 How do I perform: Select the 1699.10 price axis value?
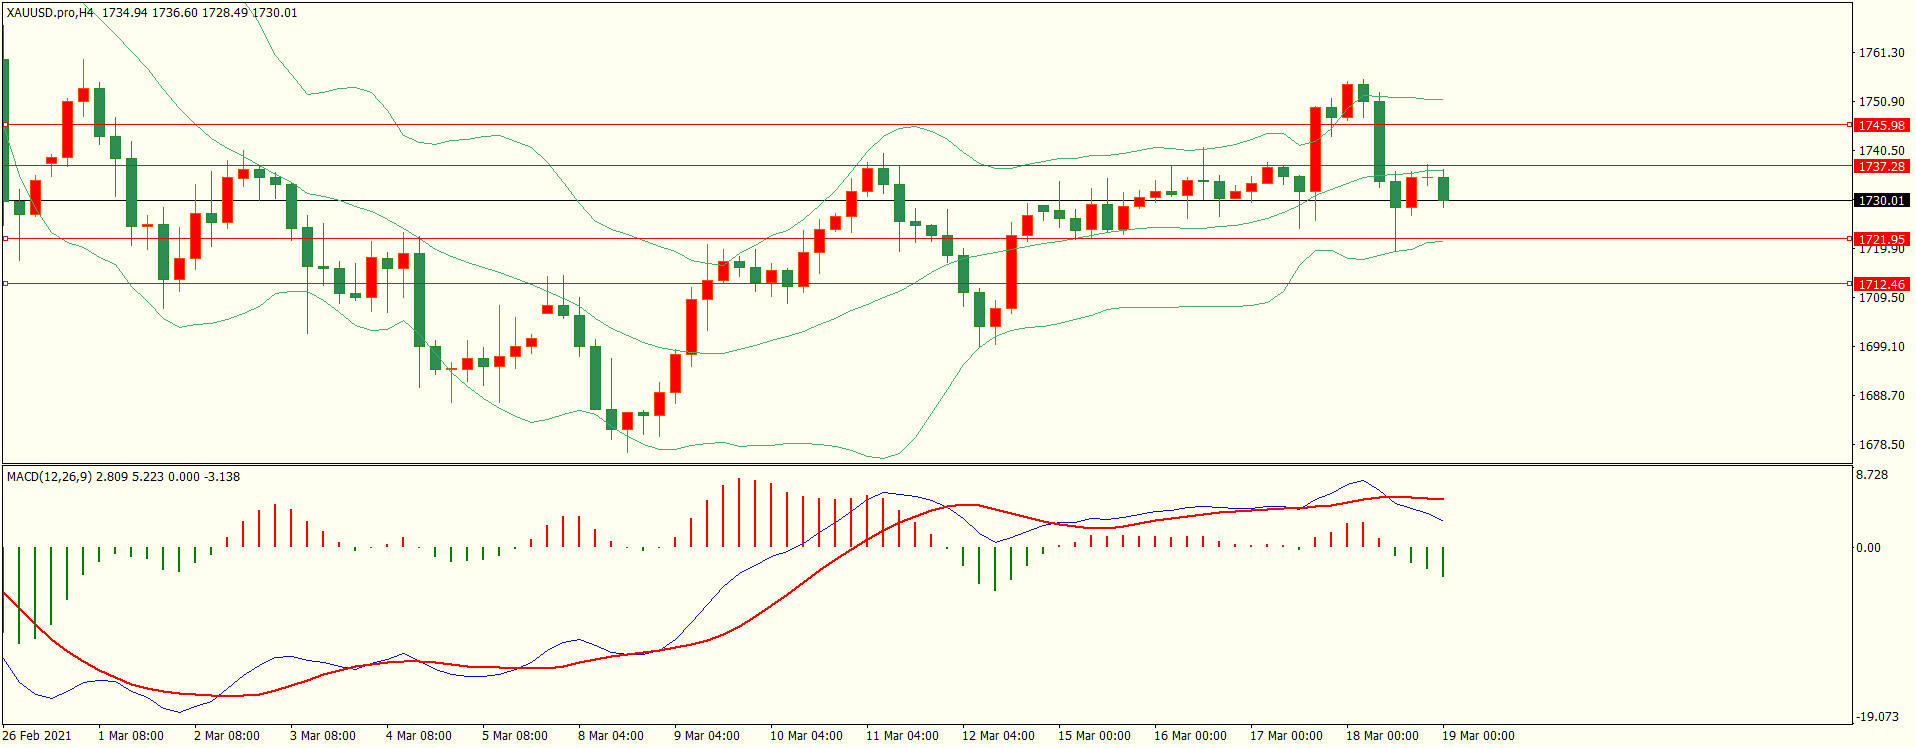point(1881,347)
